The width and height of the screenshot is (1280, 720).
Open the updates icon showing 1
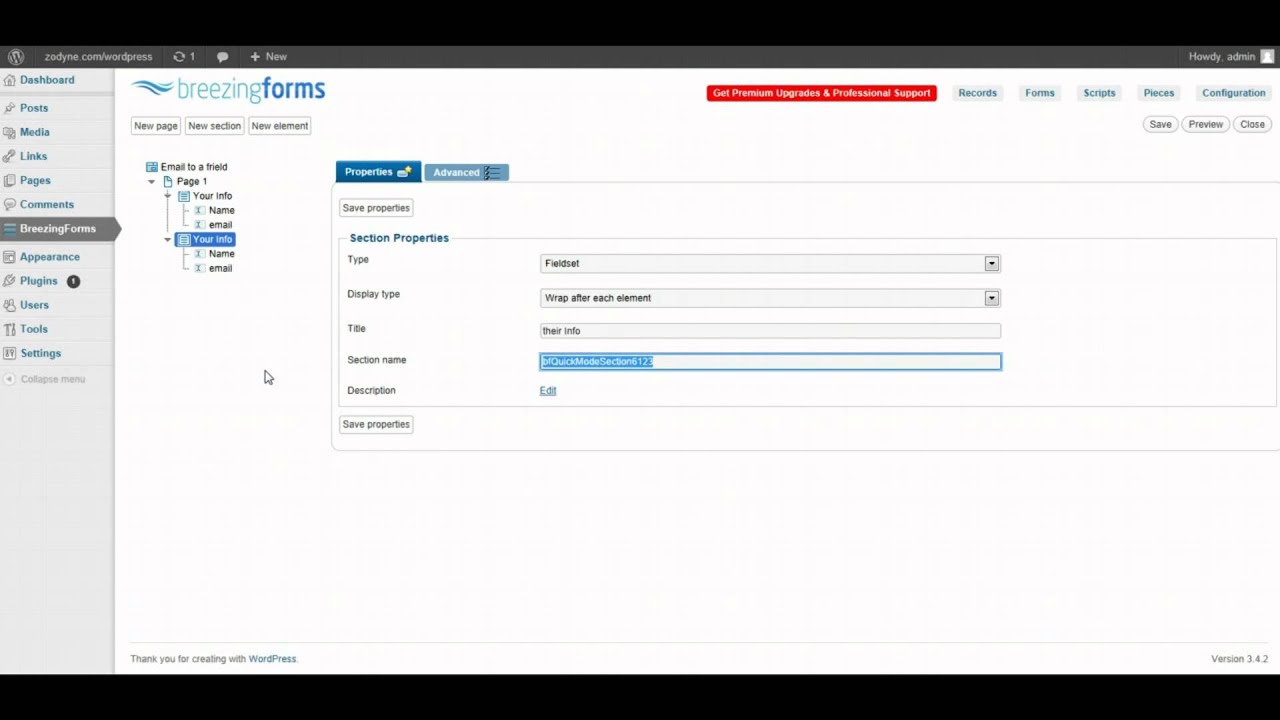pos(184,57)
